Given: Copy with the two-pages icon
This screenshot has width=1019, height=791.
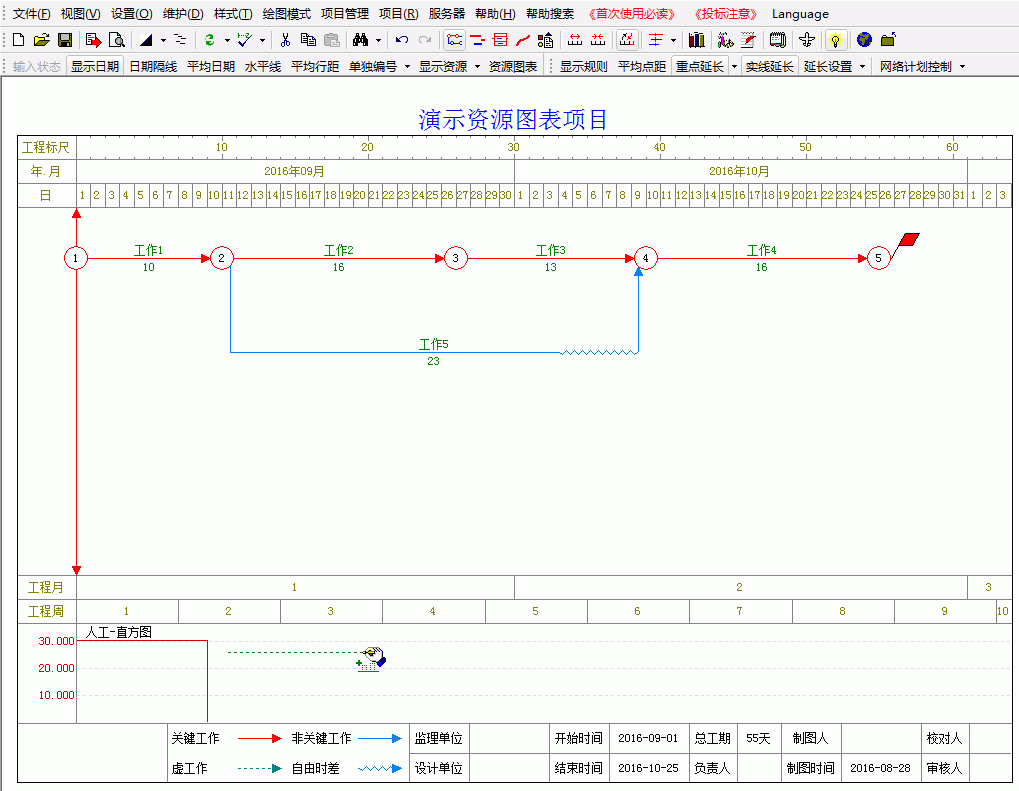Looking at the screenshot, I should 308,40.
